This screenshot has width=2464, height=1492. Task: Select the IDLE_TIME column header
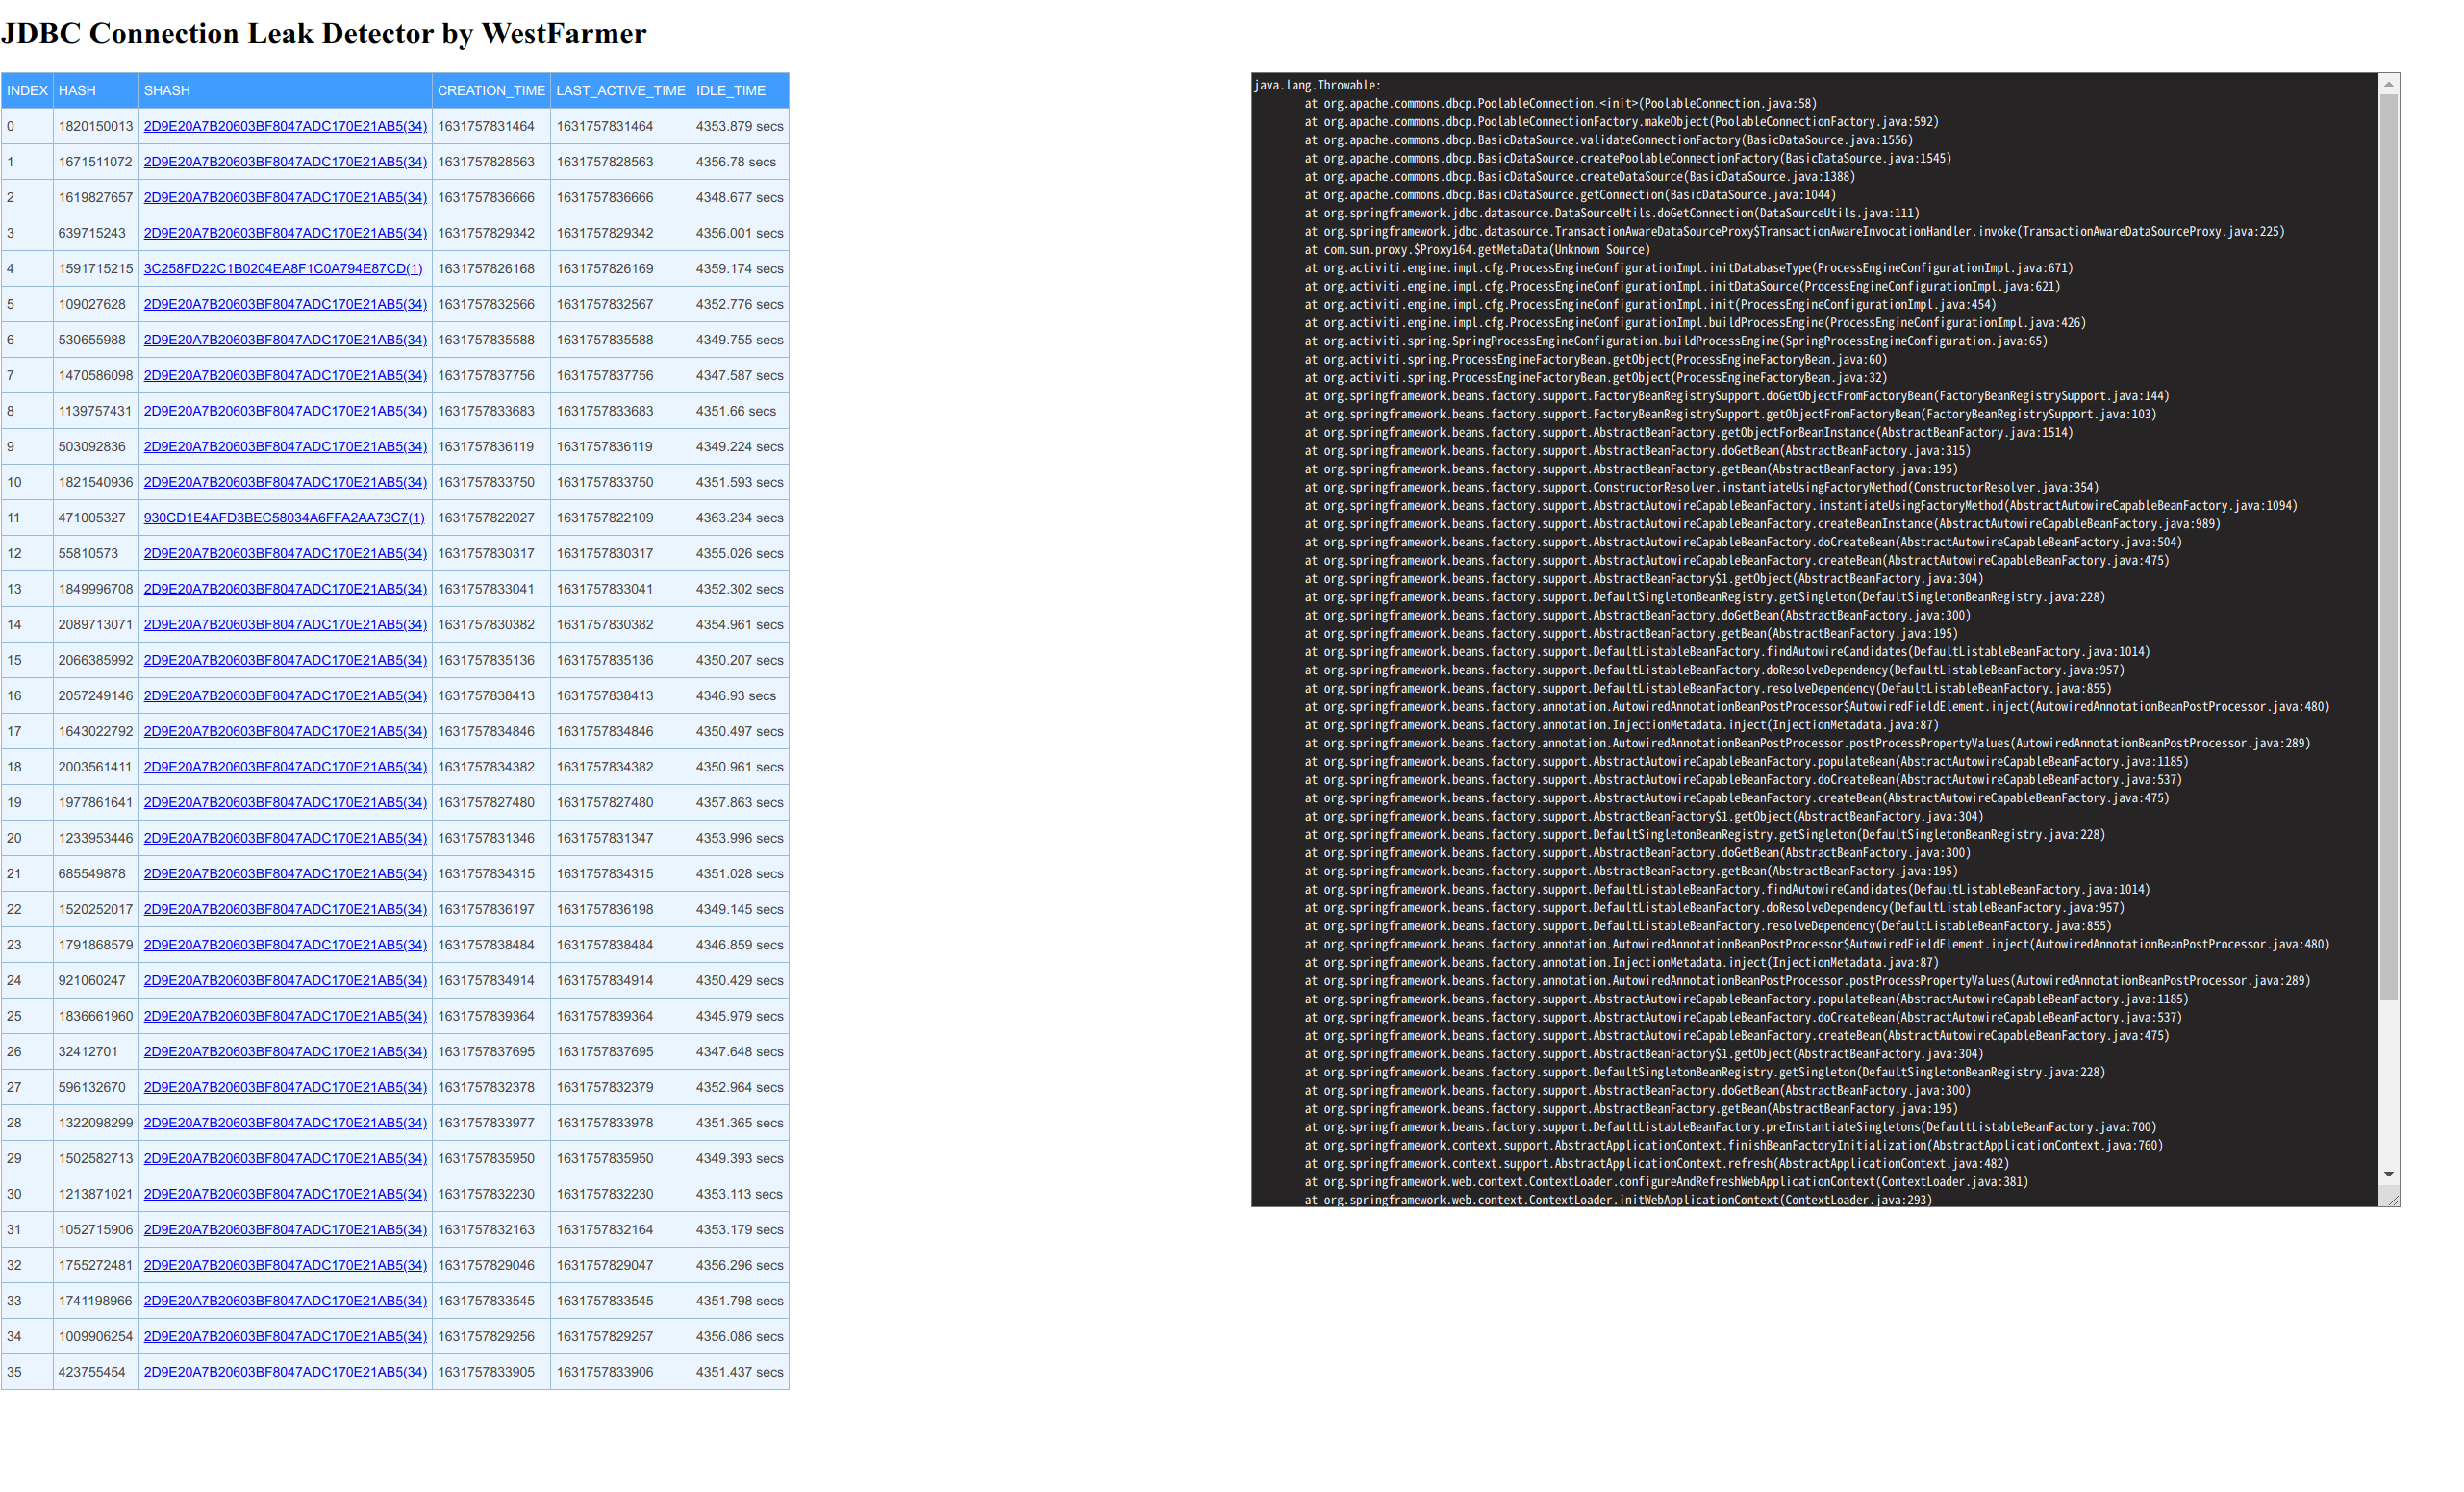730,90
